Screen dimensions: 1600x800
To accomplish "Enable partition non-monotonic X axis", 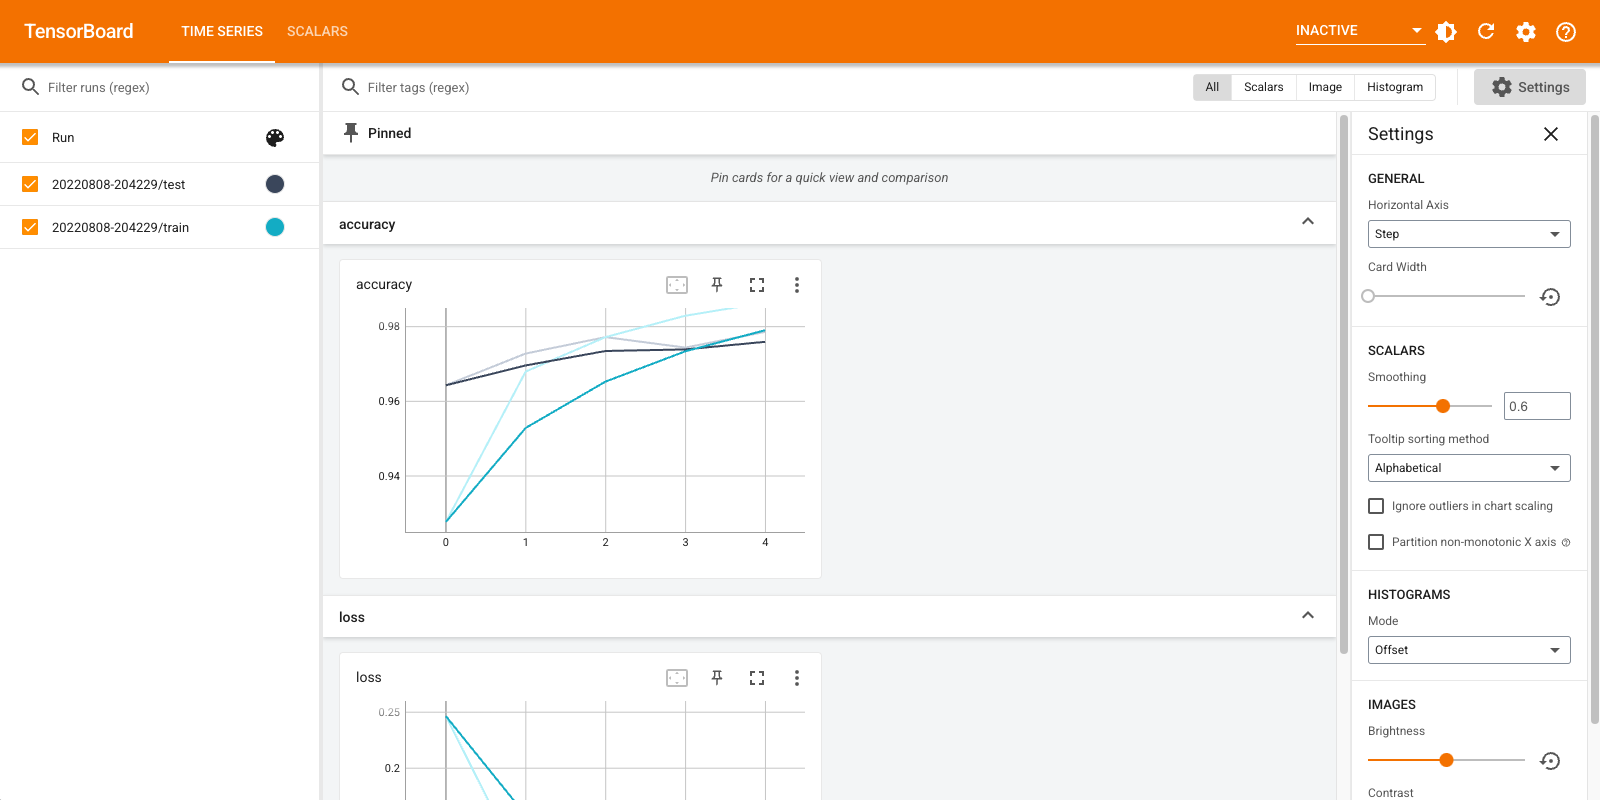I will point(1376,542).
